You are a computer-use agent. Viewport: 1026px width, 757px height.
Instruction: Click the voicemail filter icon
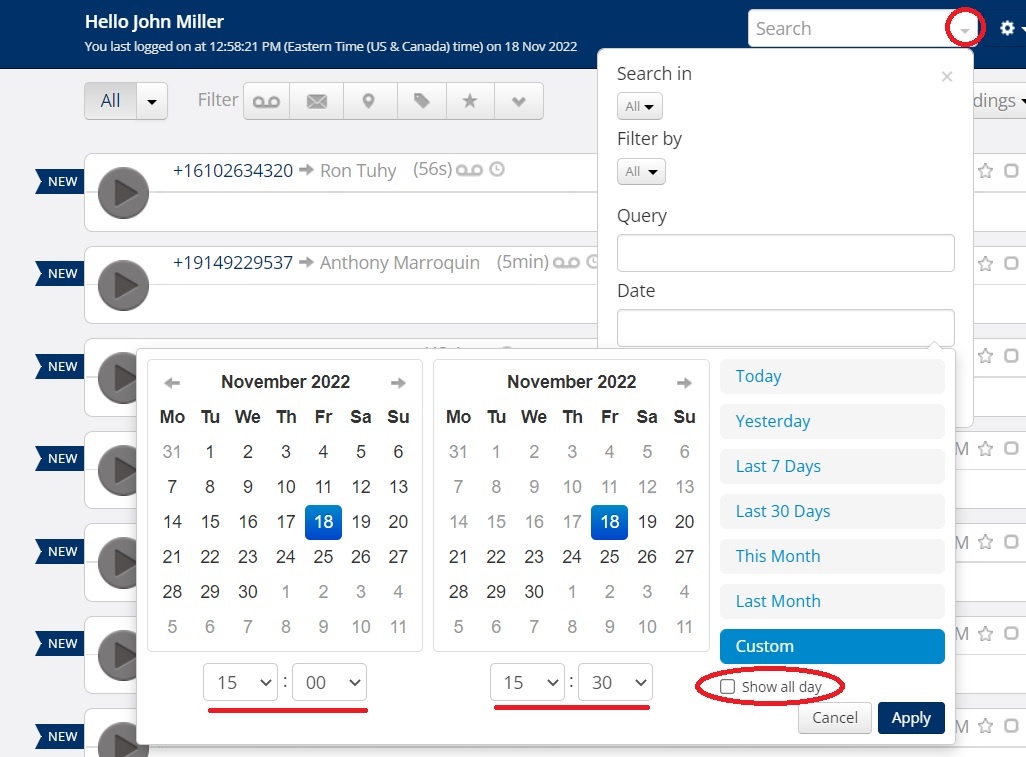click(x=266, y=101)
